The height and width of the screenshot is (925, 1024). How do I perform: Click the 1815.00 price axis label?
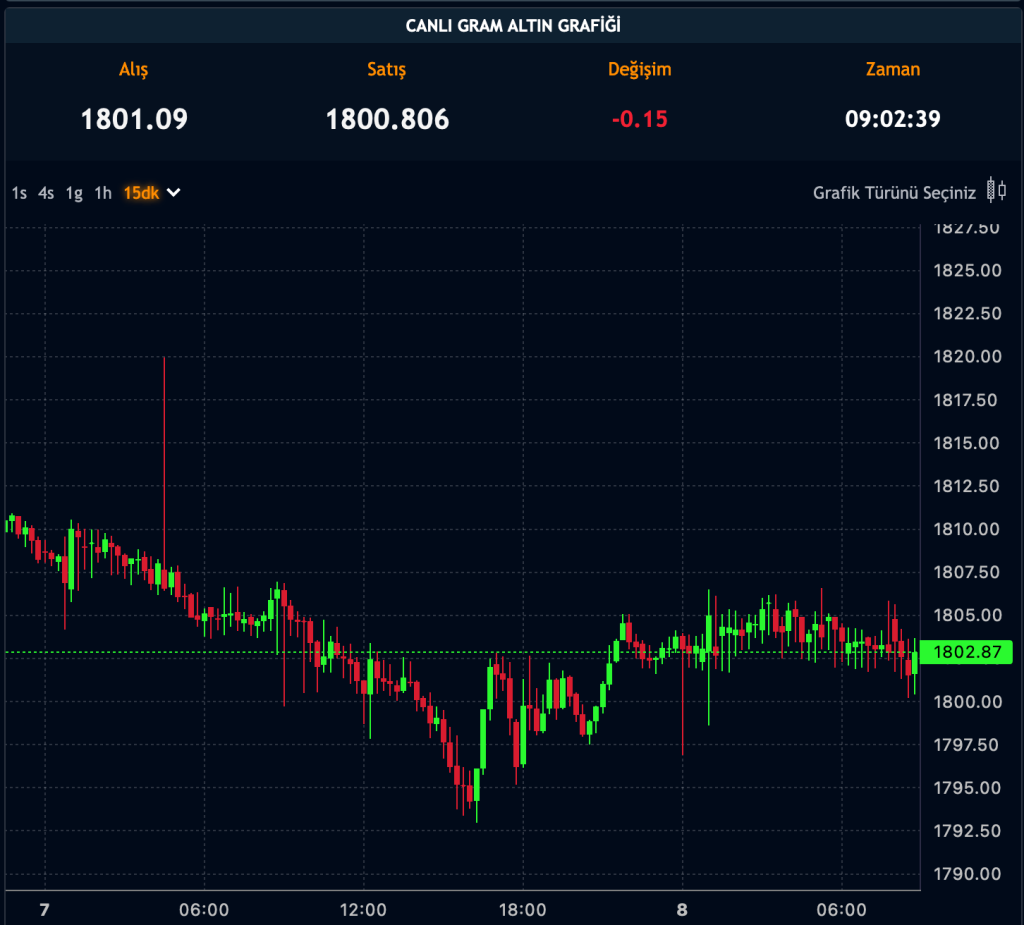pos(967,443)
